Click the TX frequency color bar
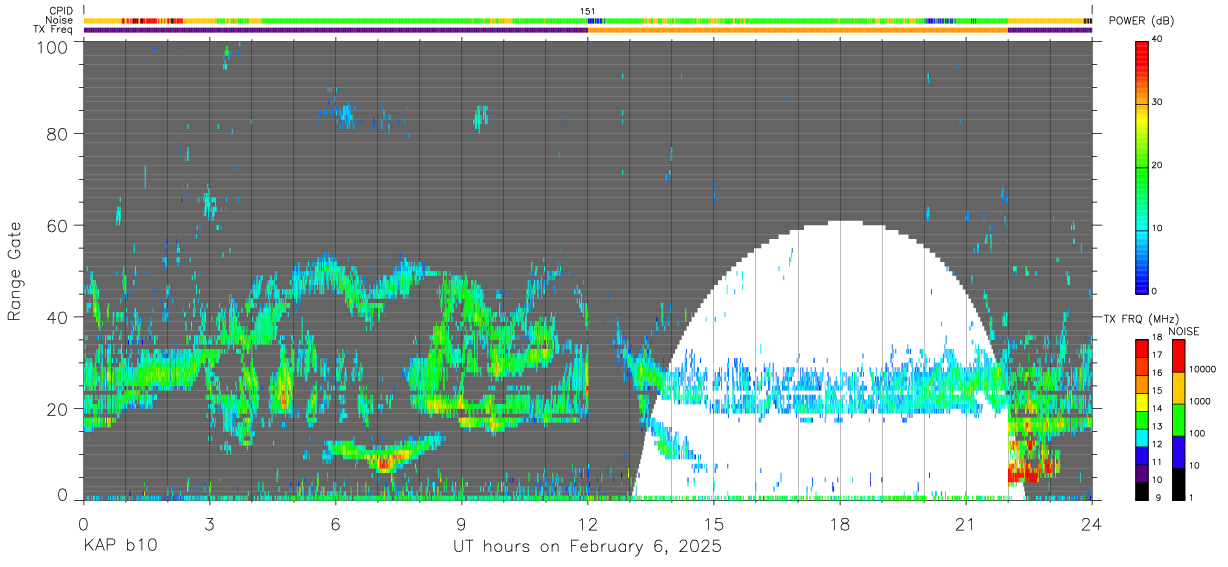Viewport: 1228px width, 567px height. [x=1142, y=419]
